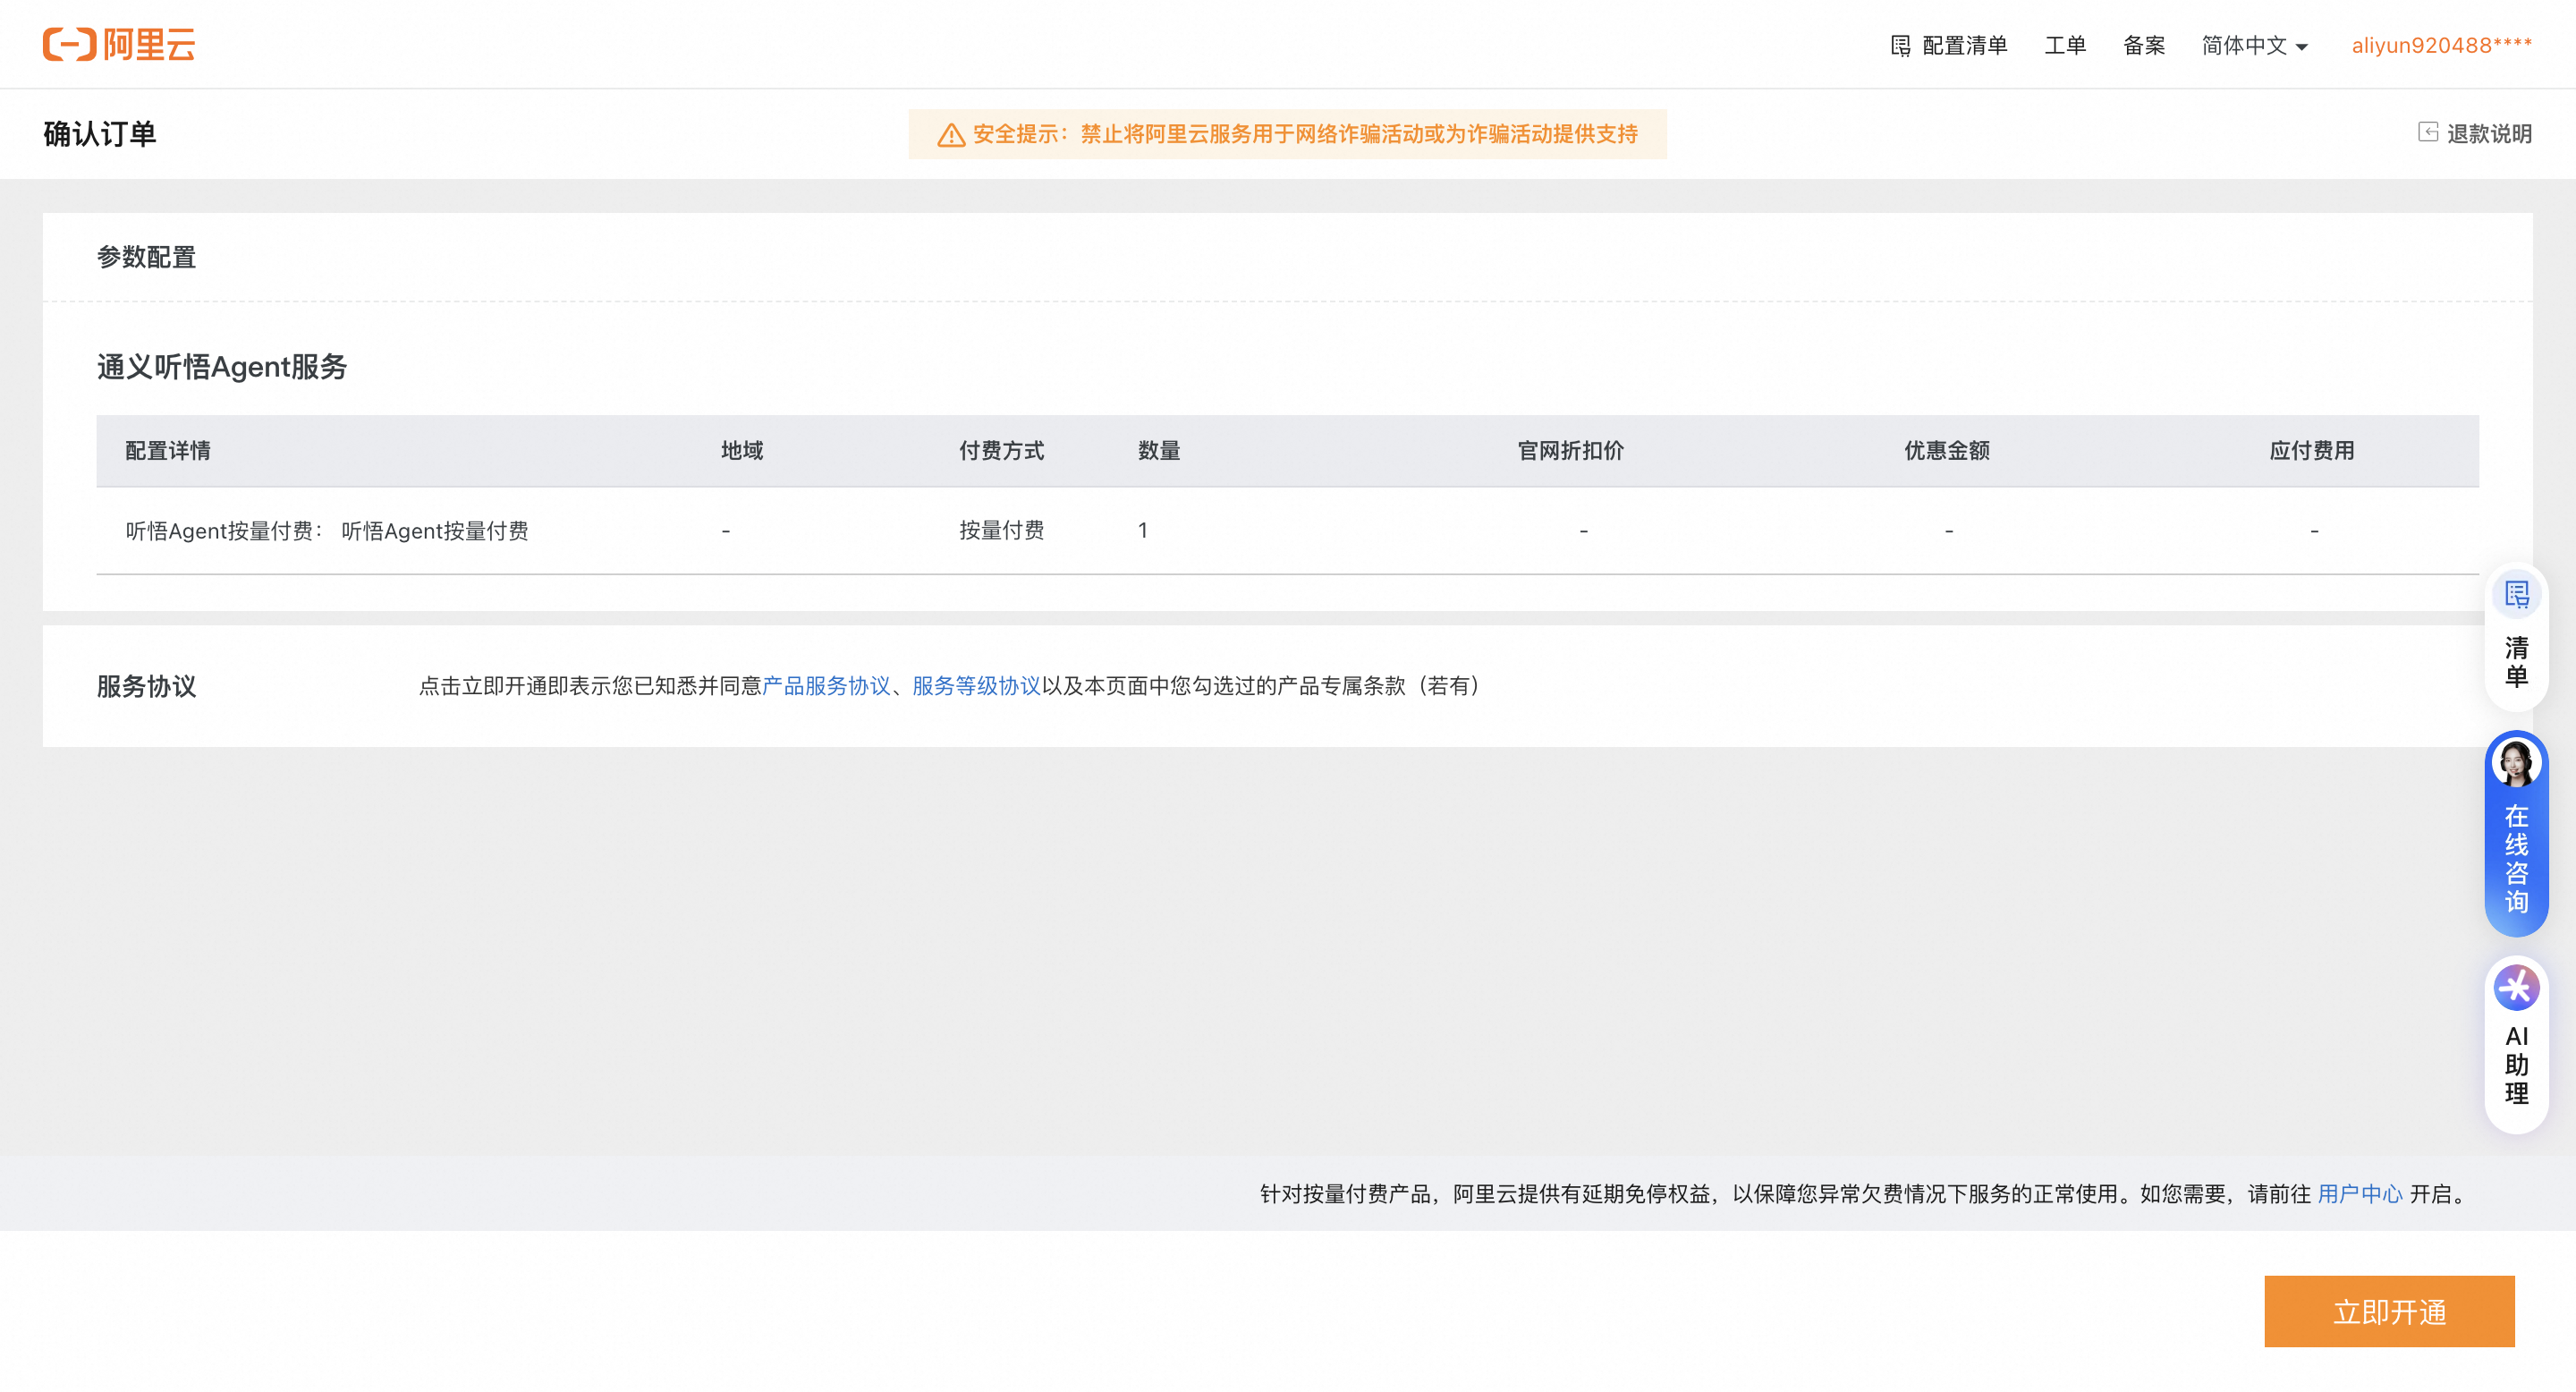The image size is (2576, 1392).
Task: Open 在线咨询 customer service avatar icon
Action: tap(2516, 762)
